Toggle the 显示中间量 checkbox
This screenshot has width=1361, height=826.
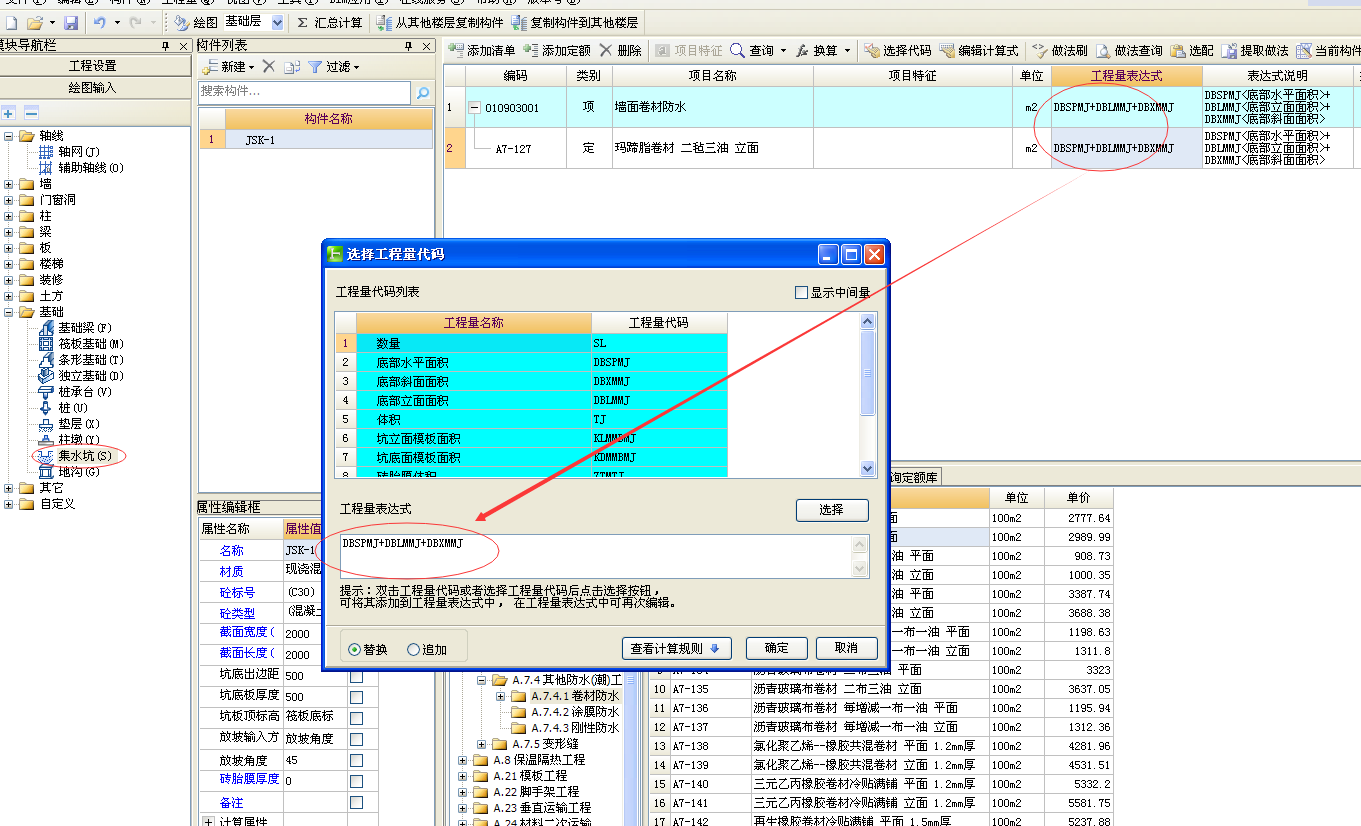[x=800, y=293]
